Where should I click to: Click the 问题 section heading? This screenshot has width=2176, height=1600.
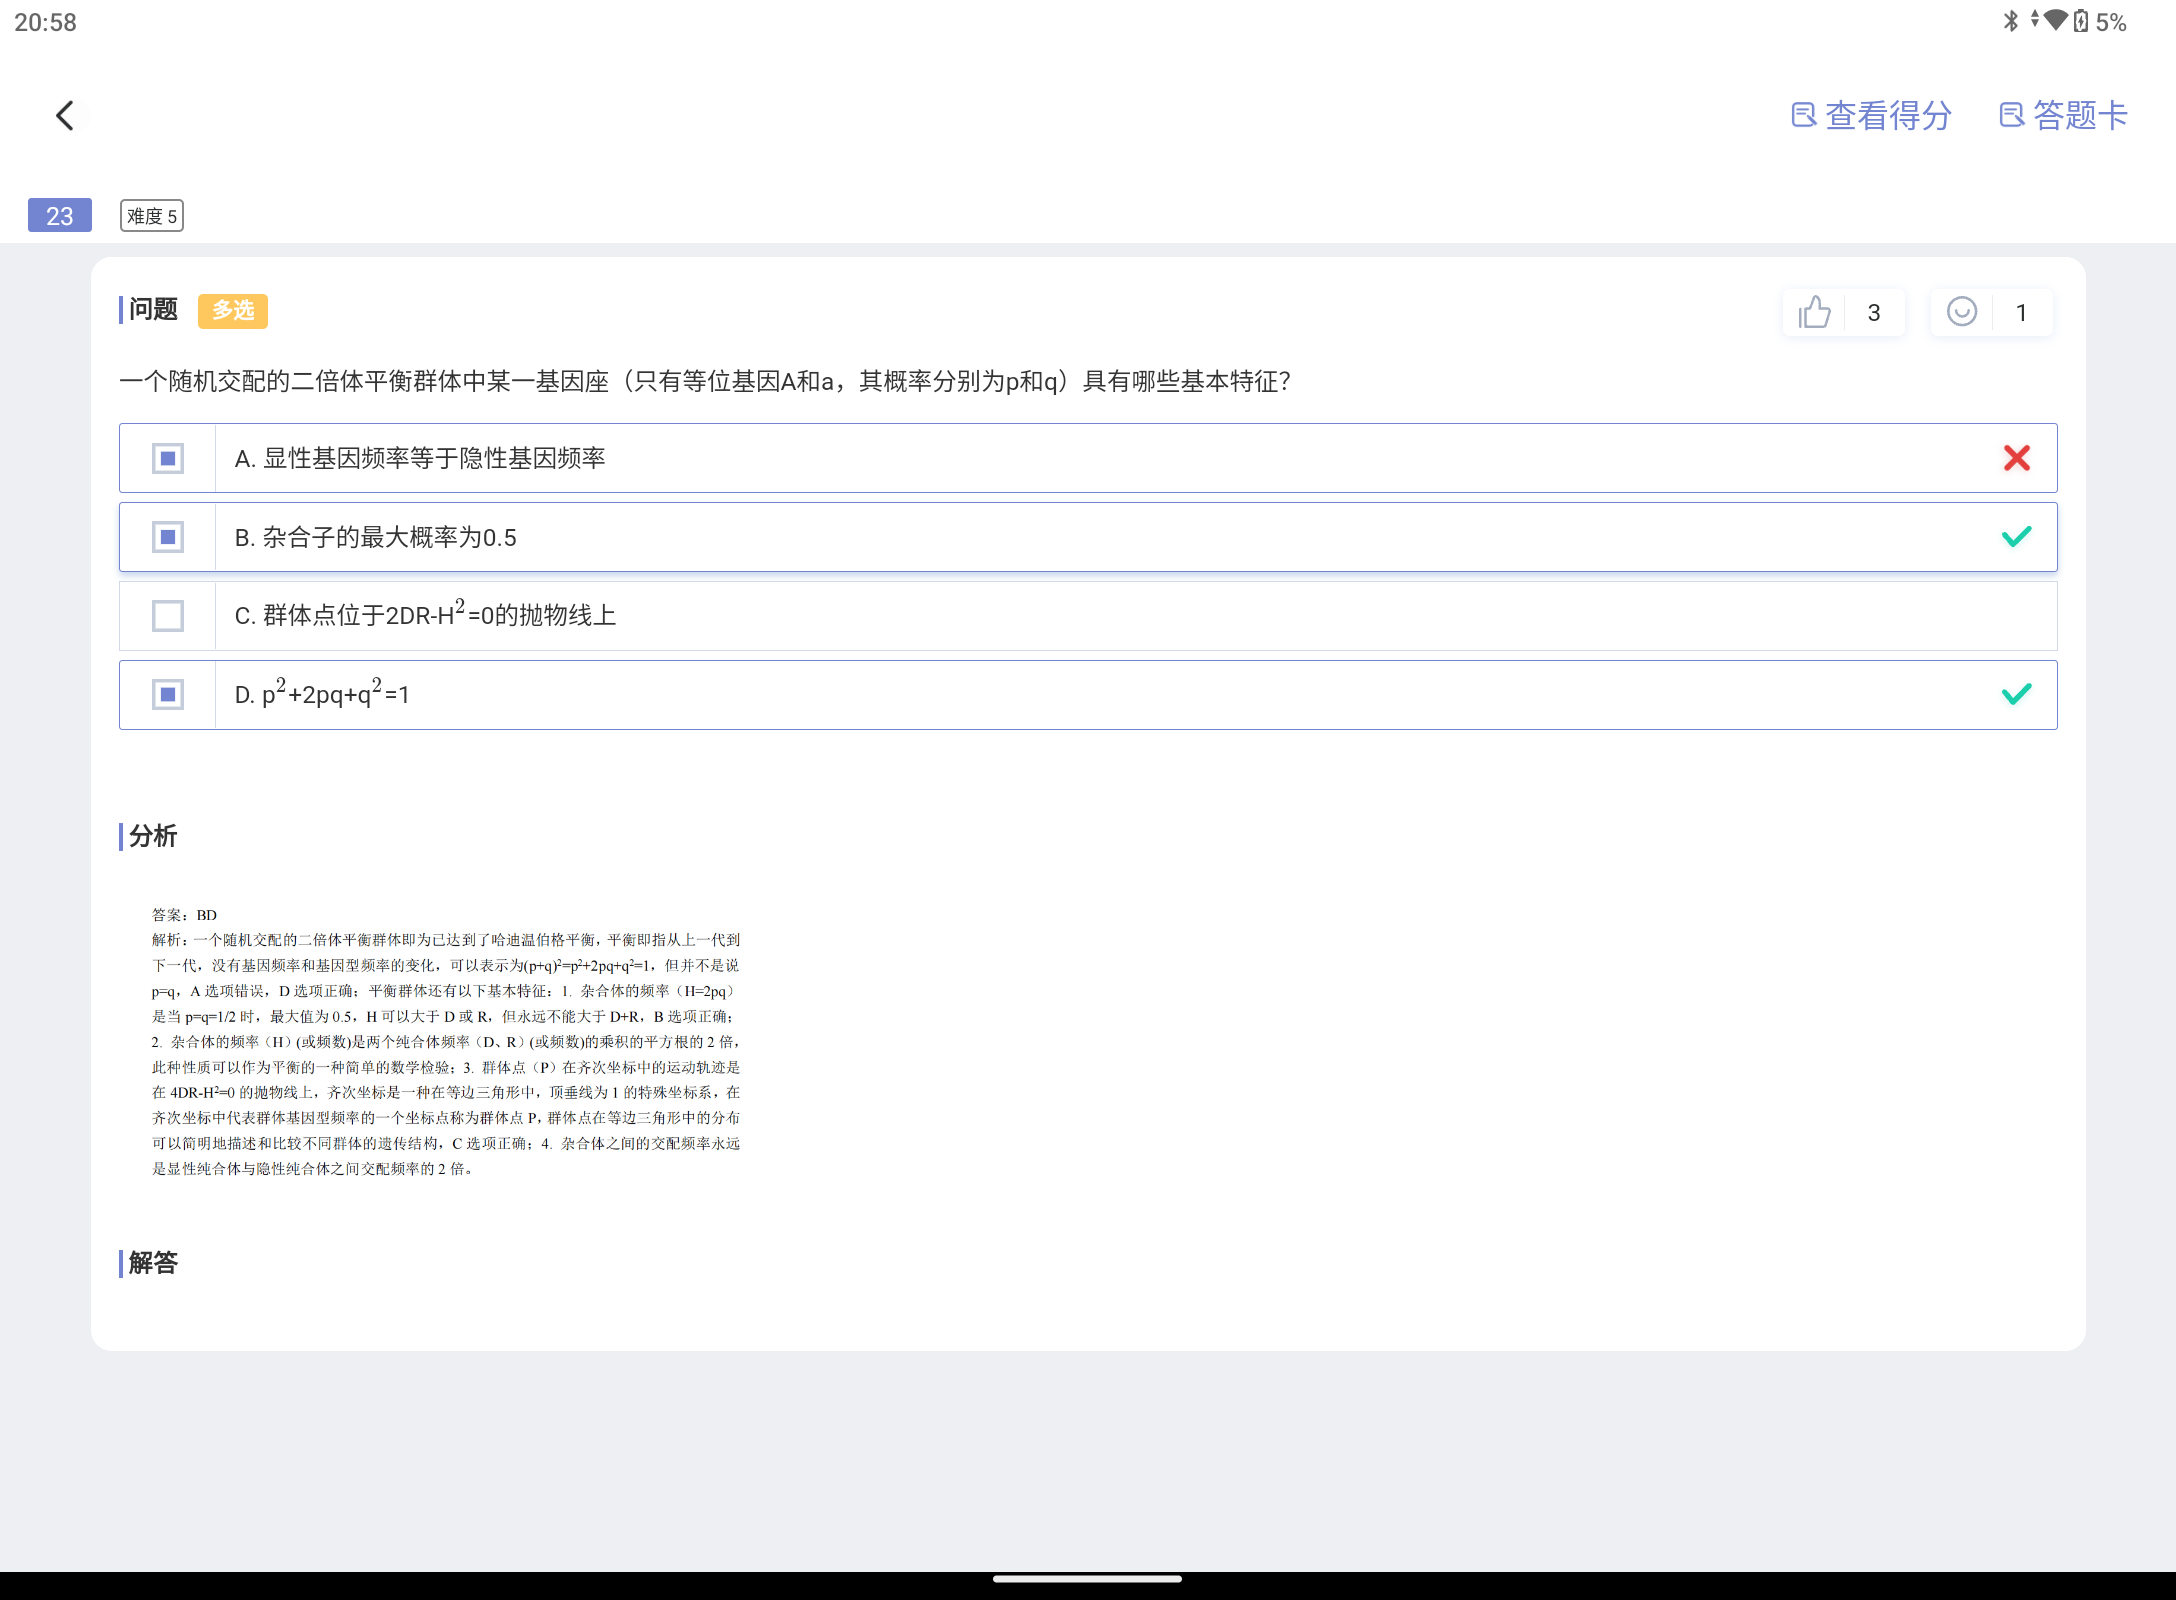pos(153,310)
